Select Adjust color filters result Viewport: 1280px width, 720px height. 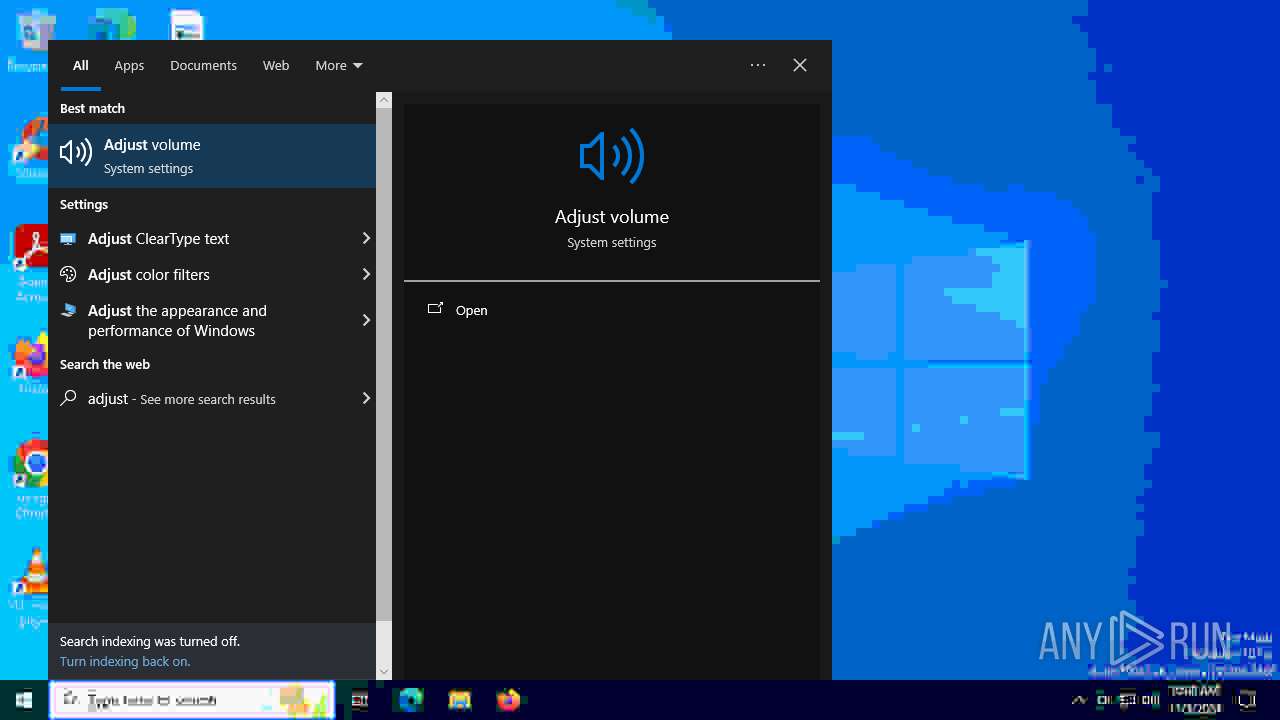[x=212, y=274]
